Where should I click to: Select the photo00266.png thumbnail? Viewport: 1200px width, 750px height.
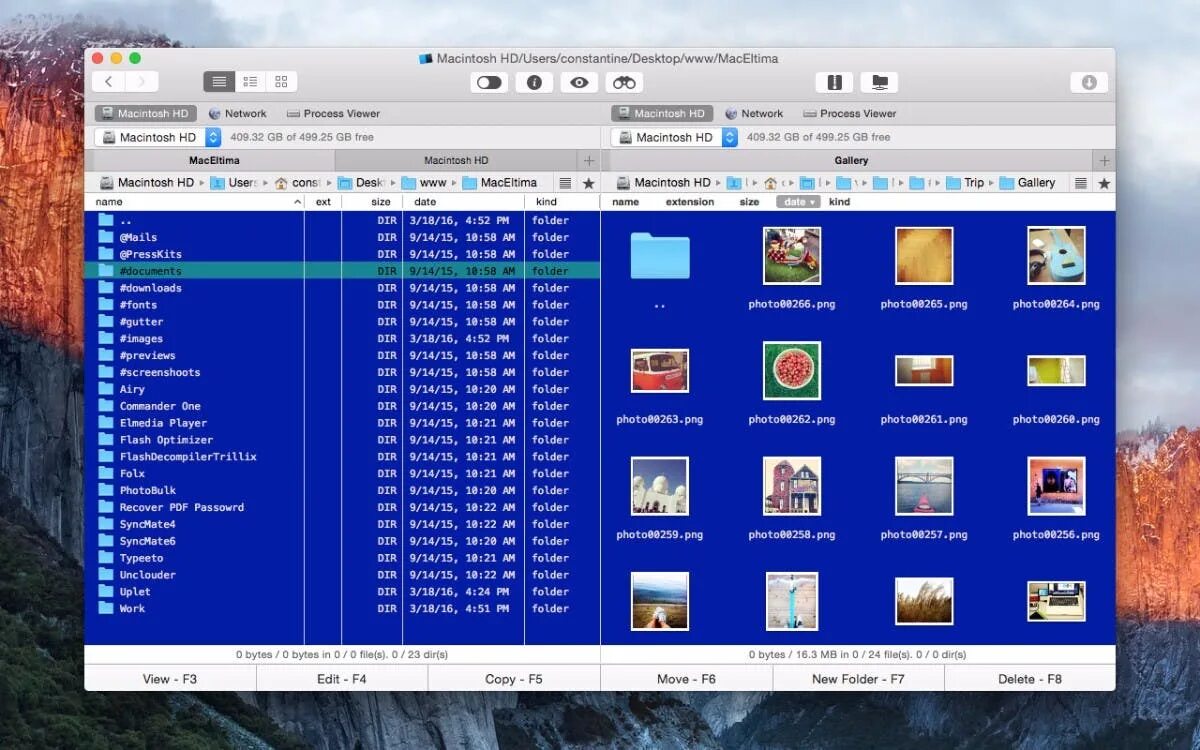791,255
